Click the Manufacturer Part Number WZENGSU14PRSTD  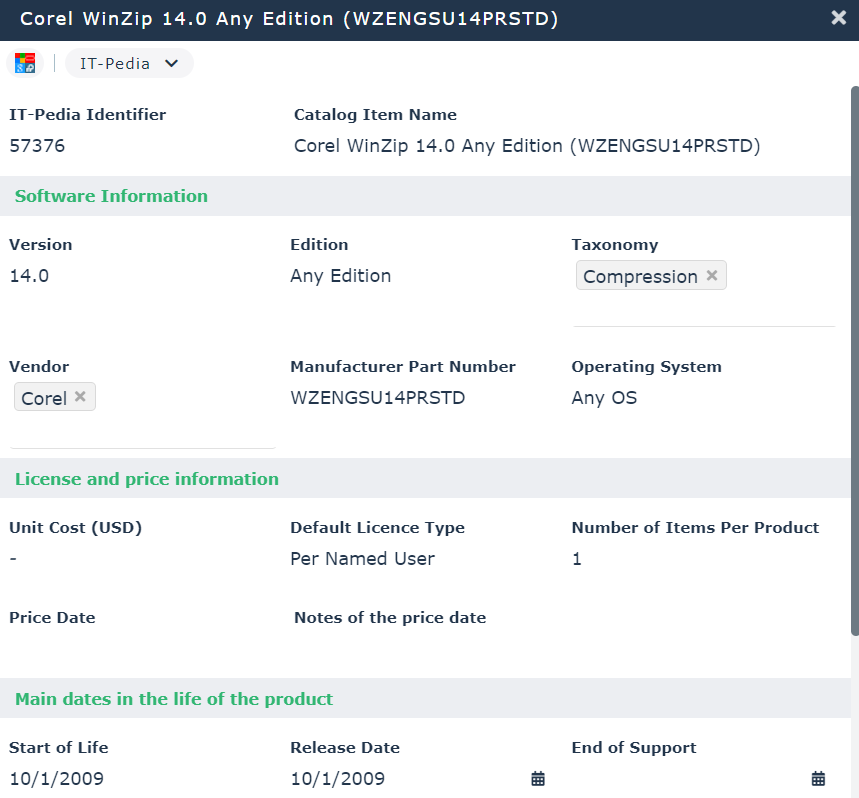coord(377,398)
